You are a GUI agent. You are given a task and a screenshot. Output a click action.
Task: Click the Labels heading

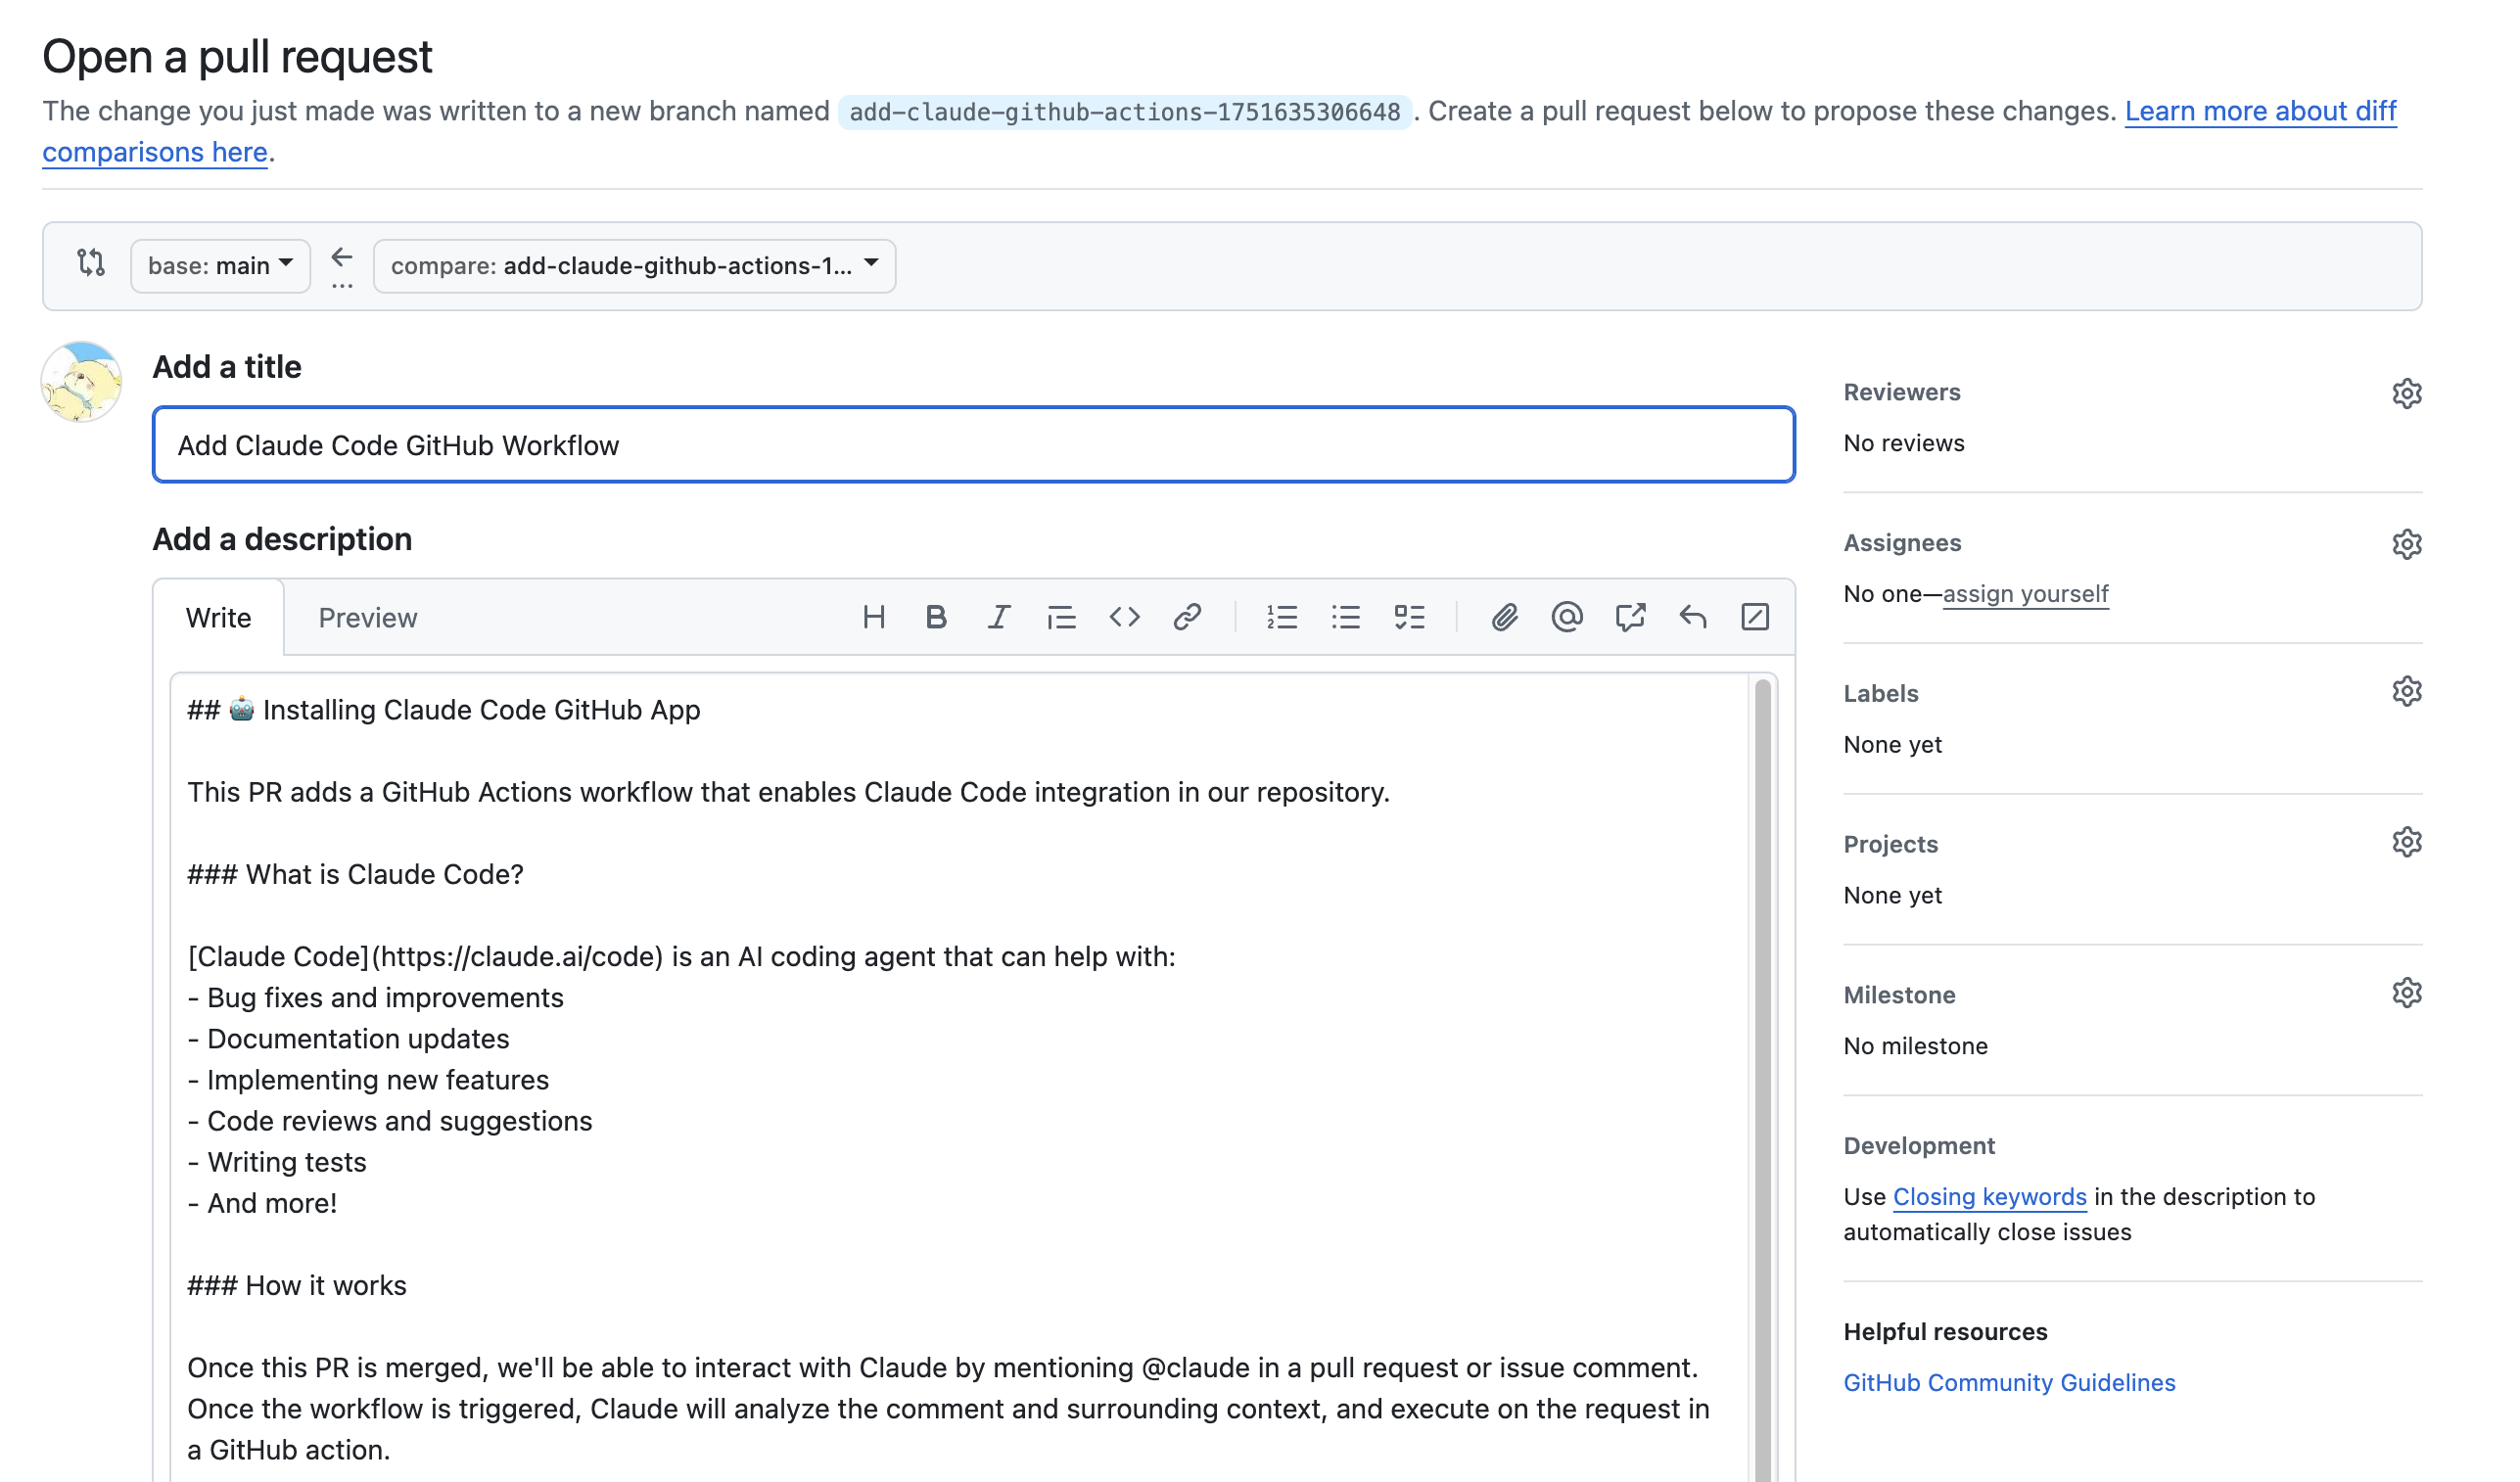tap(1880, 694)
